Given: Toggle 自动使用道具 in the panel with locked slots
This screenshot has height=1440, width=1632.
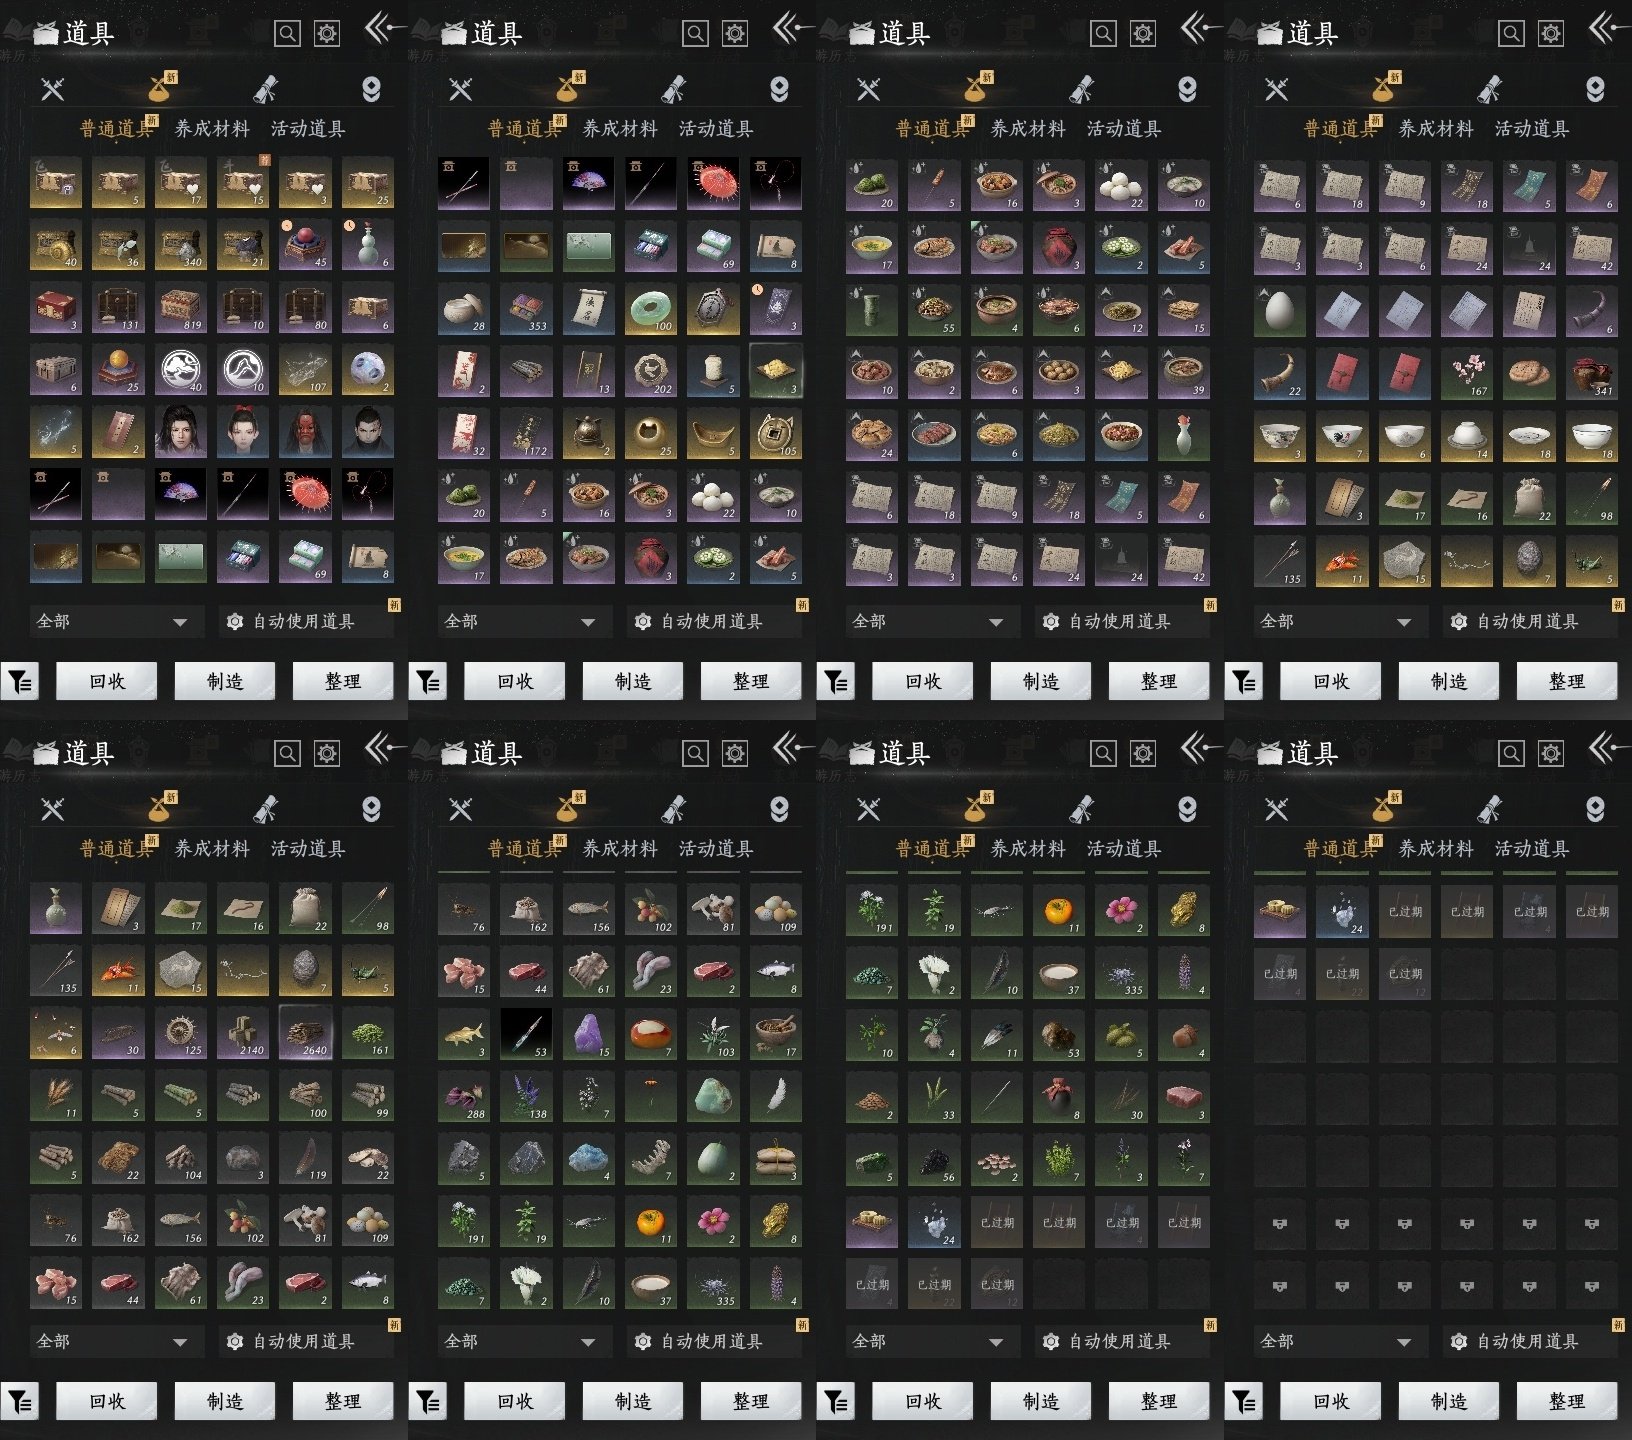Looking at the screenshot, I should pos(1526,1341).
